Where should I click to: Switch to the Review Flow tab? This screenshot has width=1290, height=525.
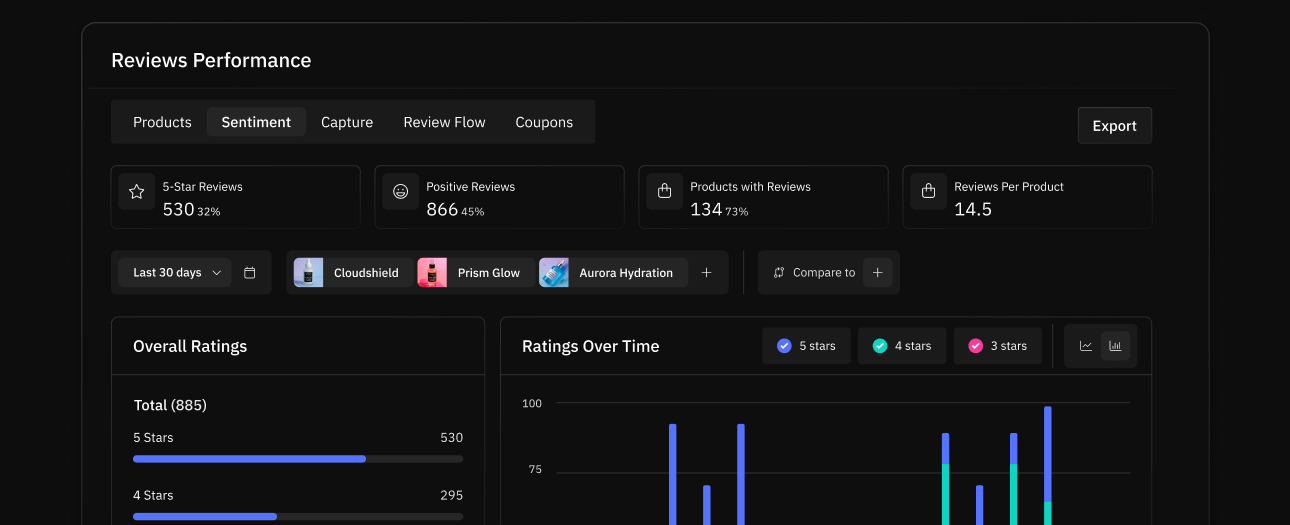[444, 122]
